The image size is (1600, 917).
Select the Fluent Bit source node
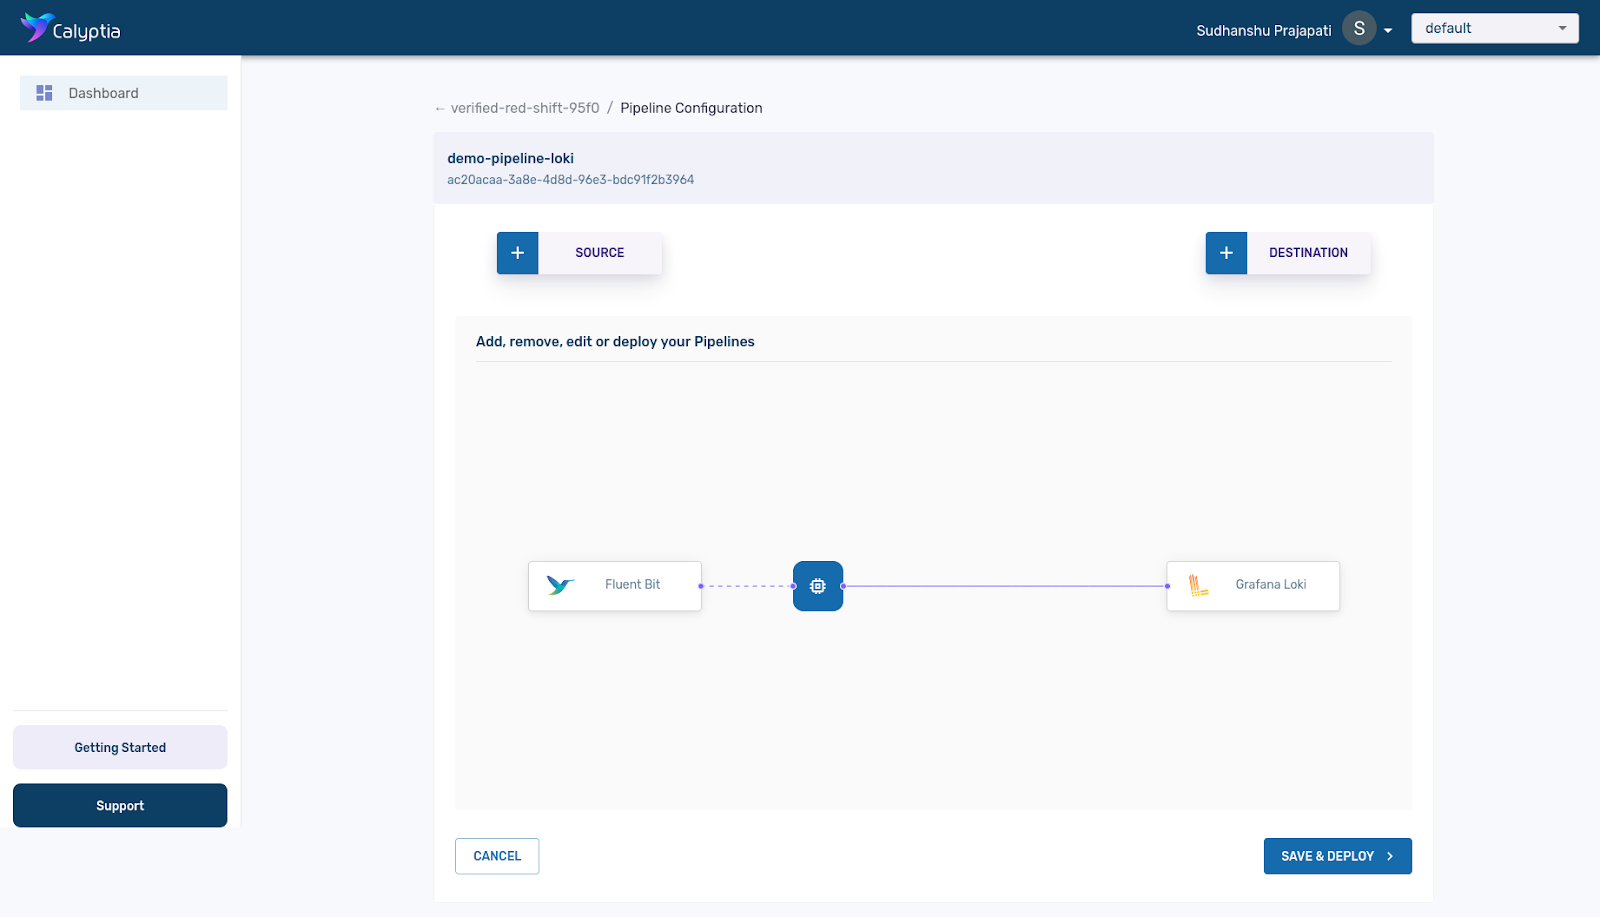click(x=615, y=585)
